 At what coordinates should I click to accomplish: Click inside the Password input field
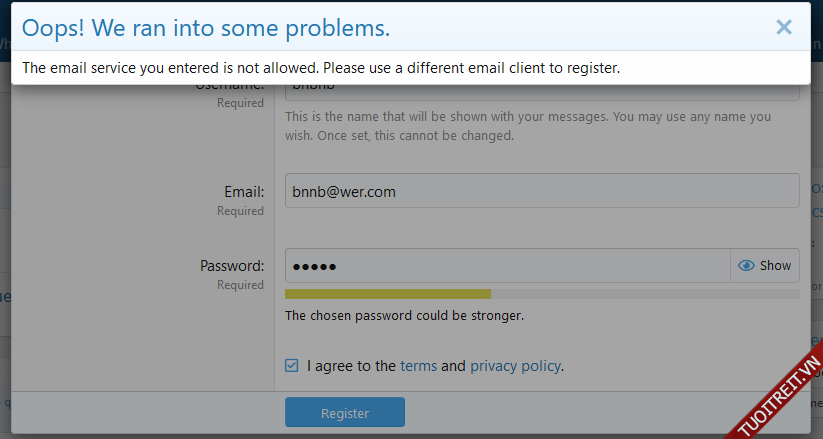(507, 266)
